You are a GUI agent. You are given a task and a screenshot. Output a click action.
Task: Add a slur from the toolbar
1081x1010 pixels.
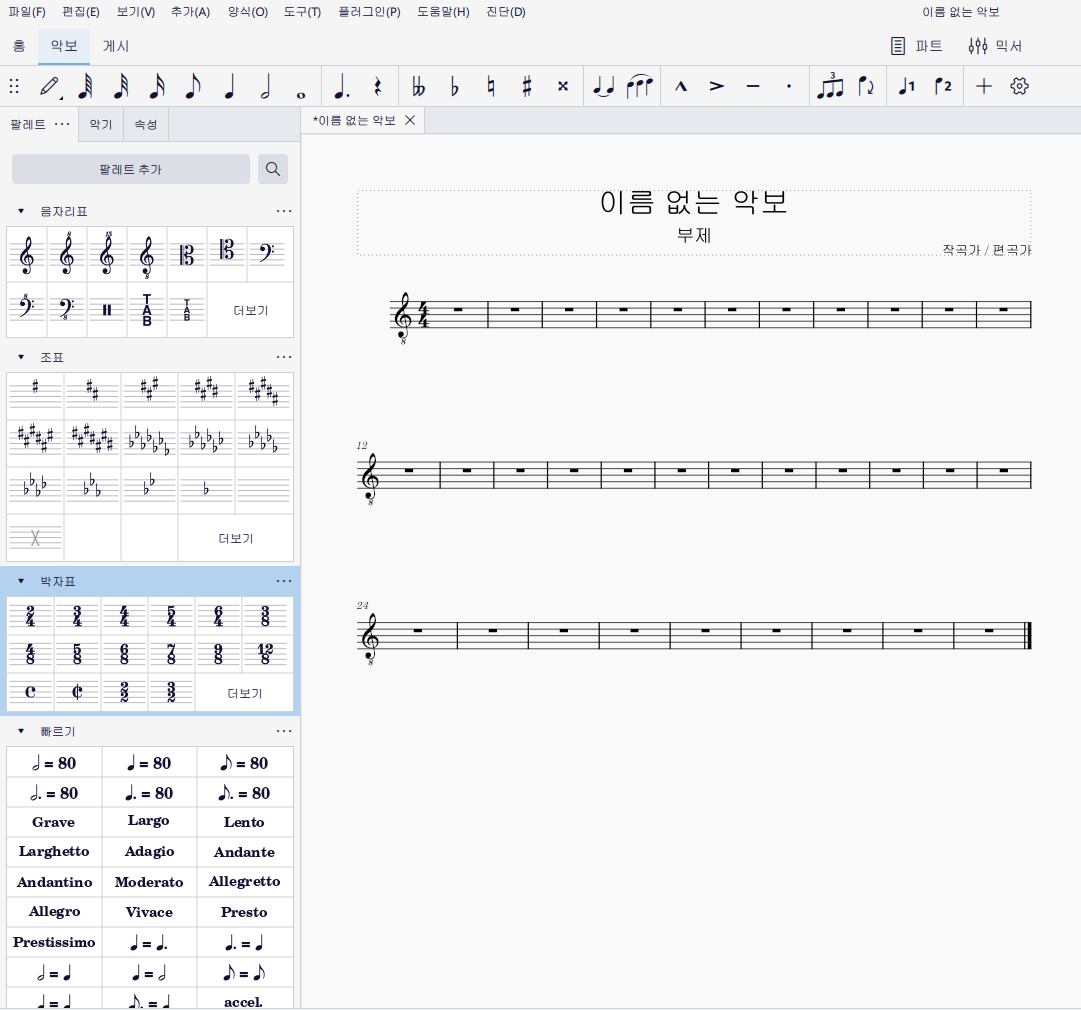pyautogui.click(x=640, y=86)
